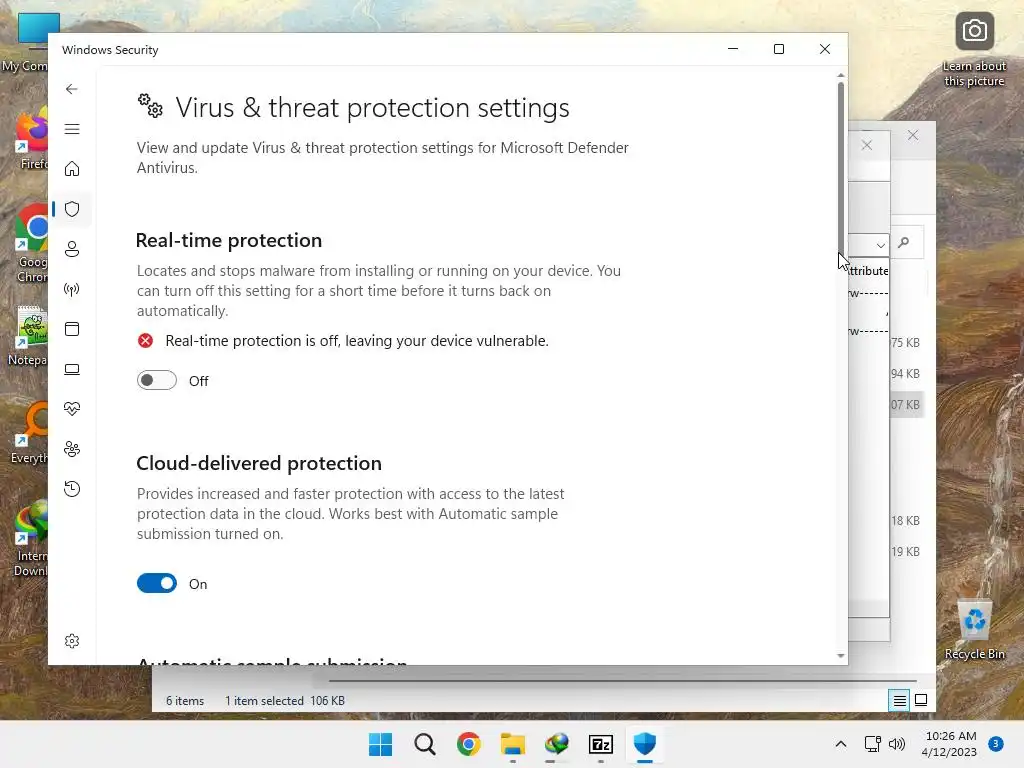Click the '6 items' status bar text

[185, 701]
